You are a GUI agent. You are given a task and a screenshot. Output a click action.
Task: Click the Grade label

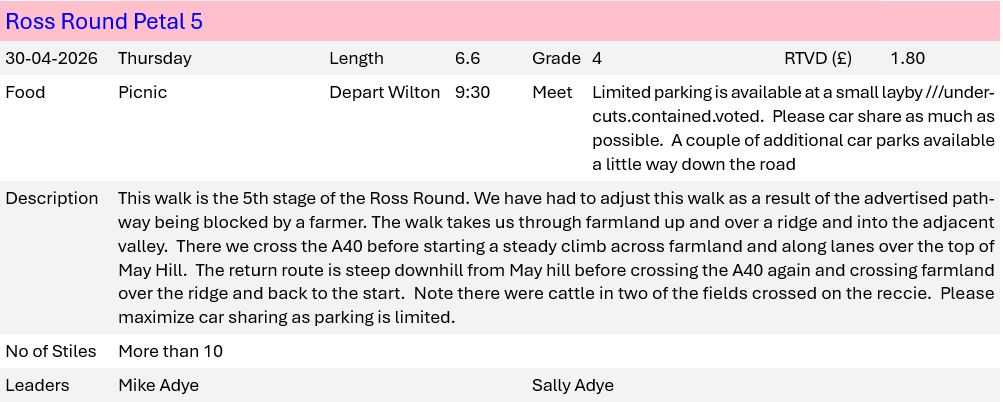click(x=556, y=58)
